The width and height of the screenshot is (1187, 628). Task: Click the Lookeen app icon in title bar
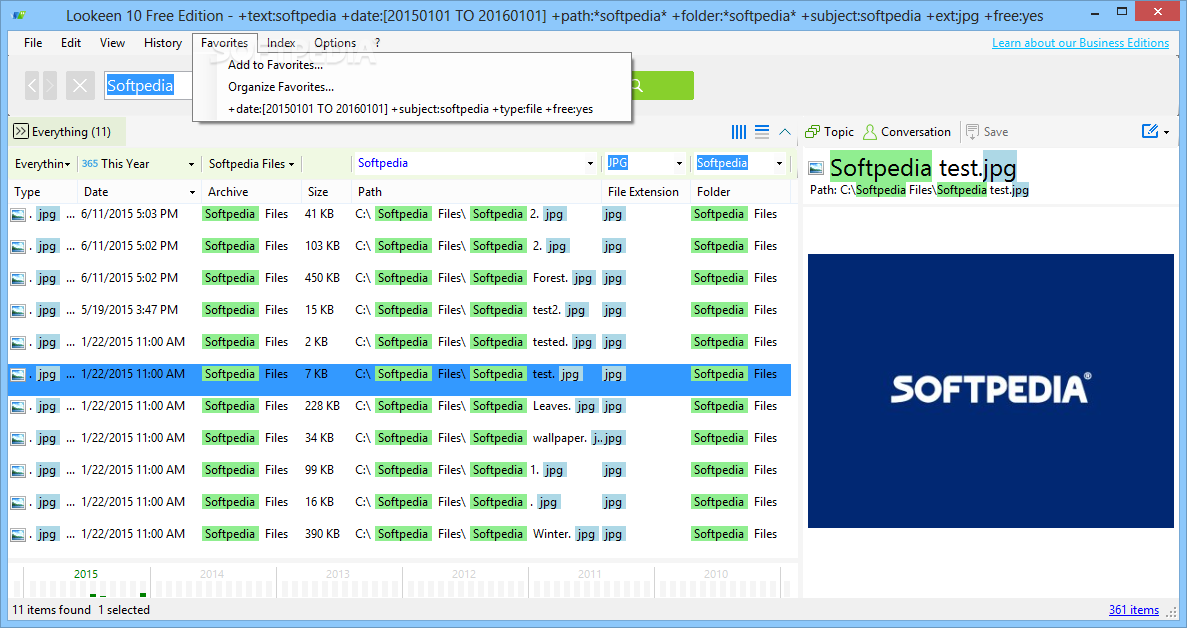pos(20,15)
